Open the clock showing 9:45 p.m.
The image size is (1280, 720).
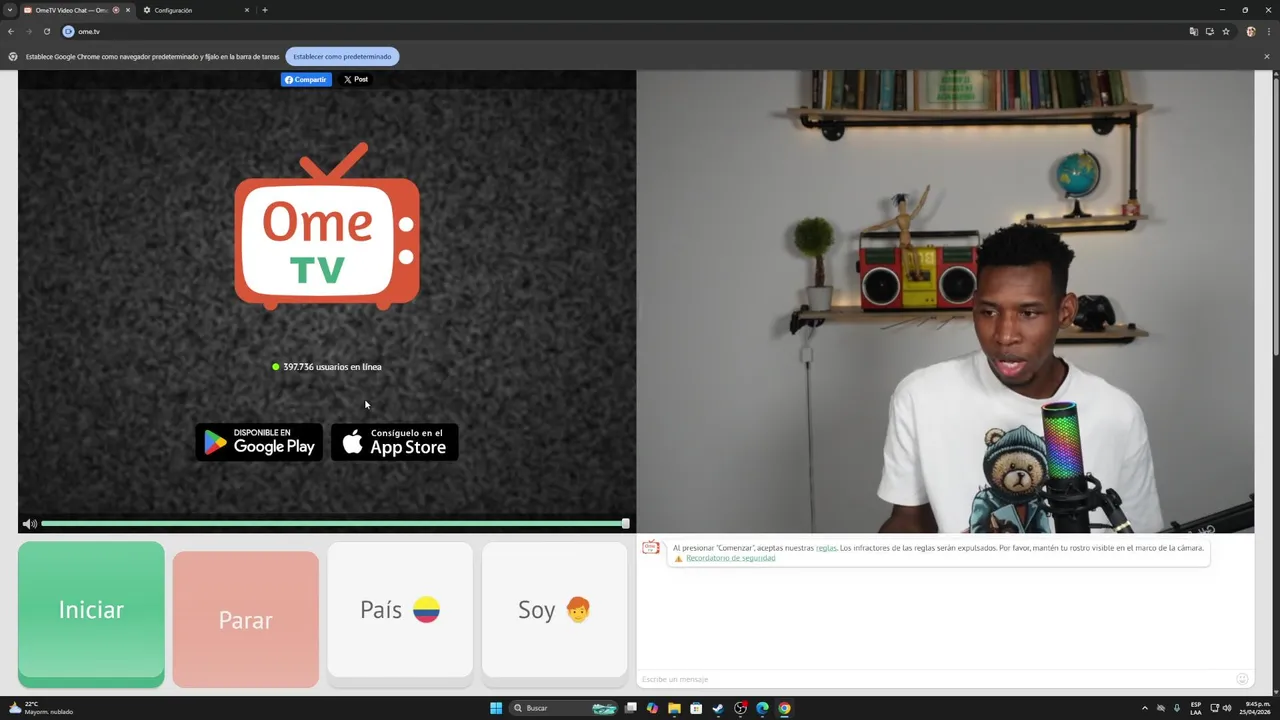tap(1257, 708)
